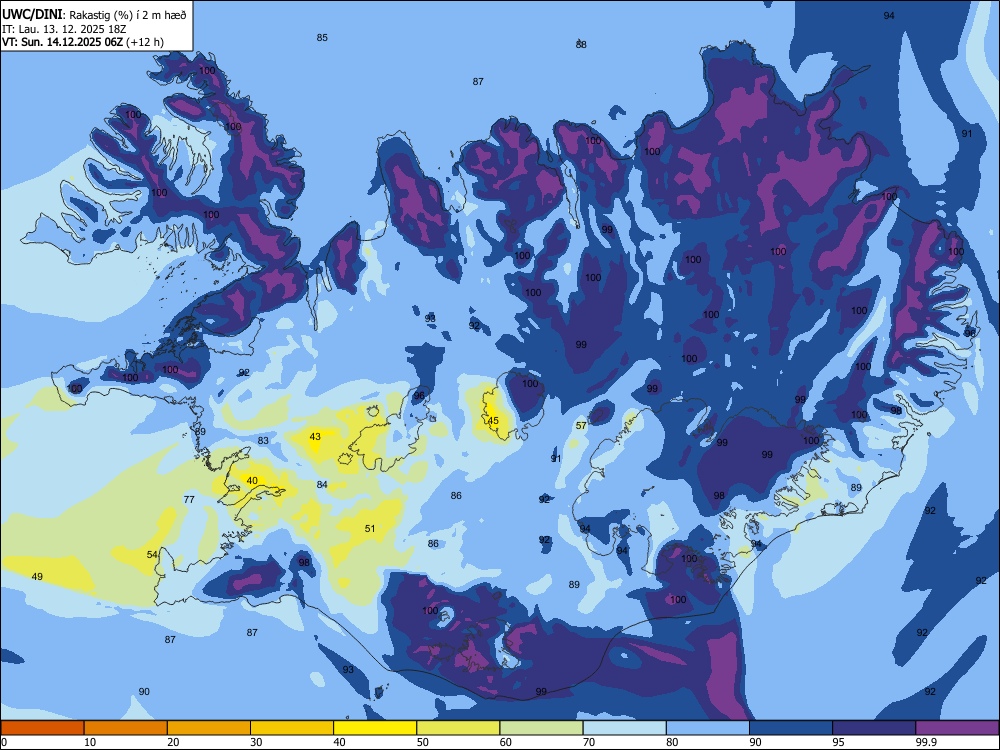Click the dark orange 0–10 legend segment
The height and width of the screenshot is (750, 1000).
point(43,728)
